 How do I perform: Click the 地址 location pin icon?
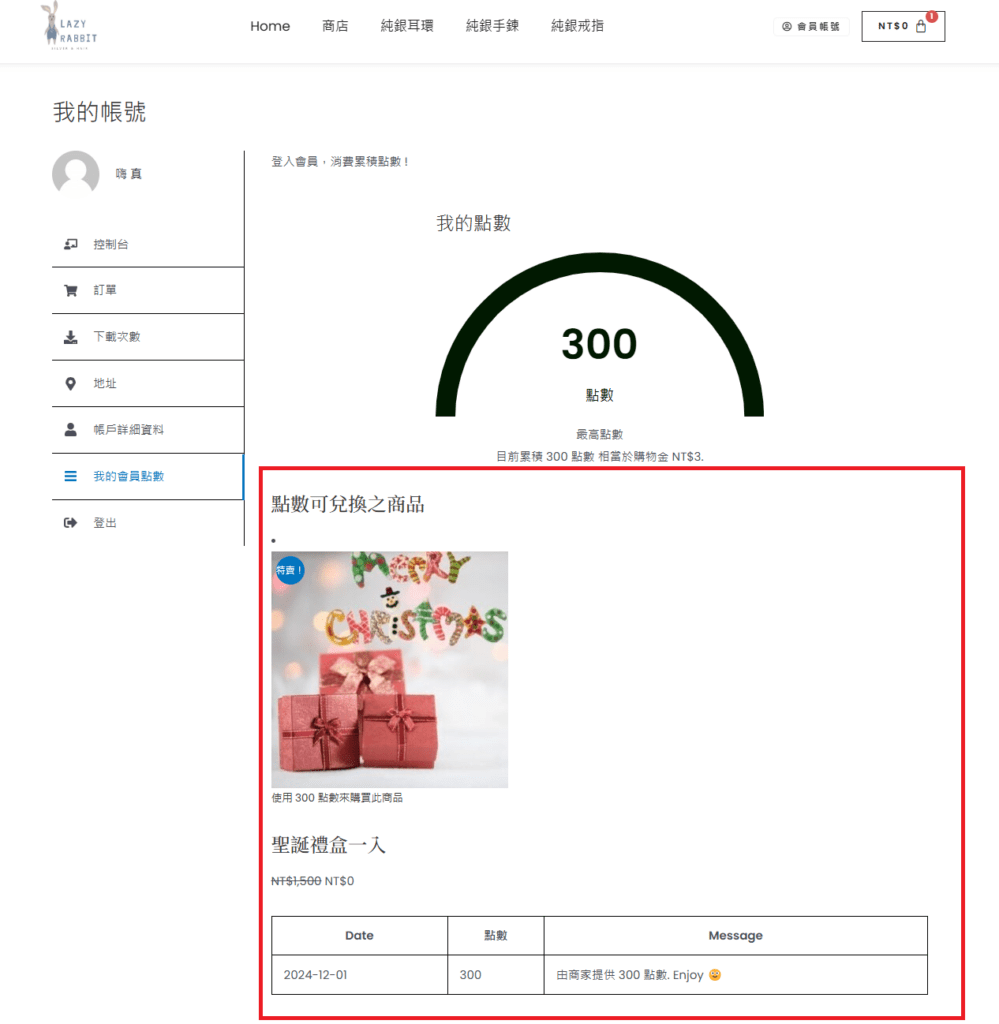(x=70, y=383)
